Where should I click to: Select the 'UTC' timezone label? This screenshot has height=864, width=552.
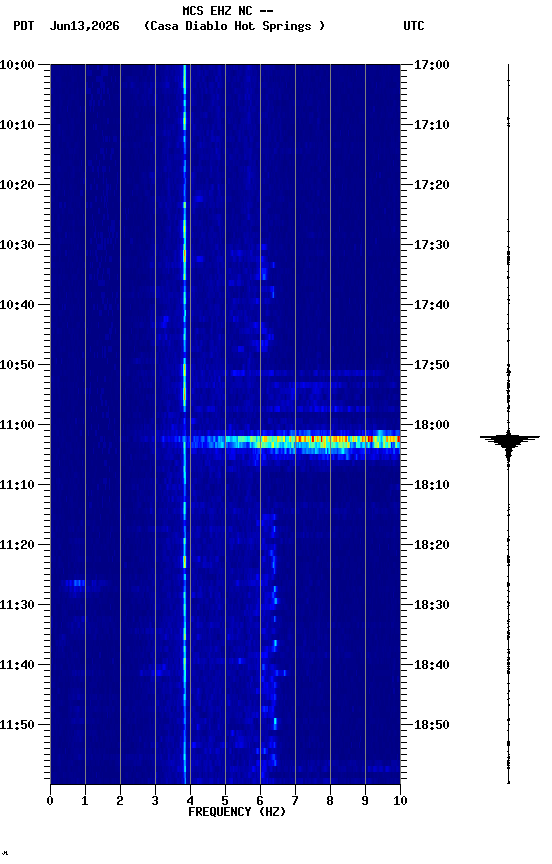pyautogui.click(x=414, y=26)
